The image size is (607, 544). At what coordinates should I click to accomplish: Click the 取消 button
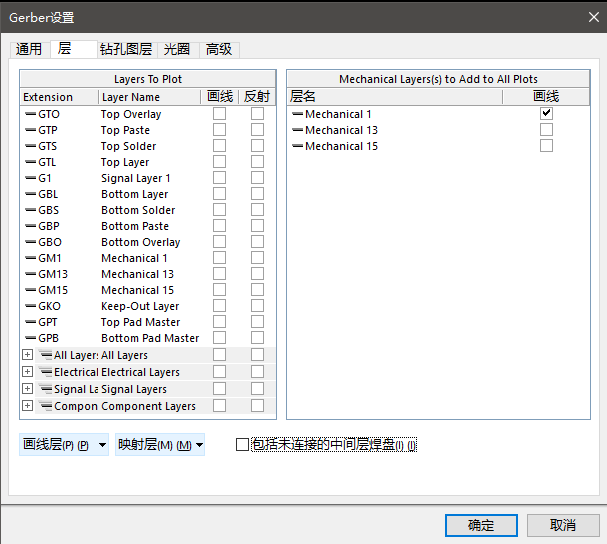point(563,525)
